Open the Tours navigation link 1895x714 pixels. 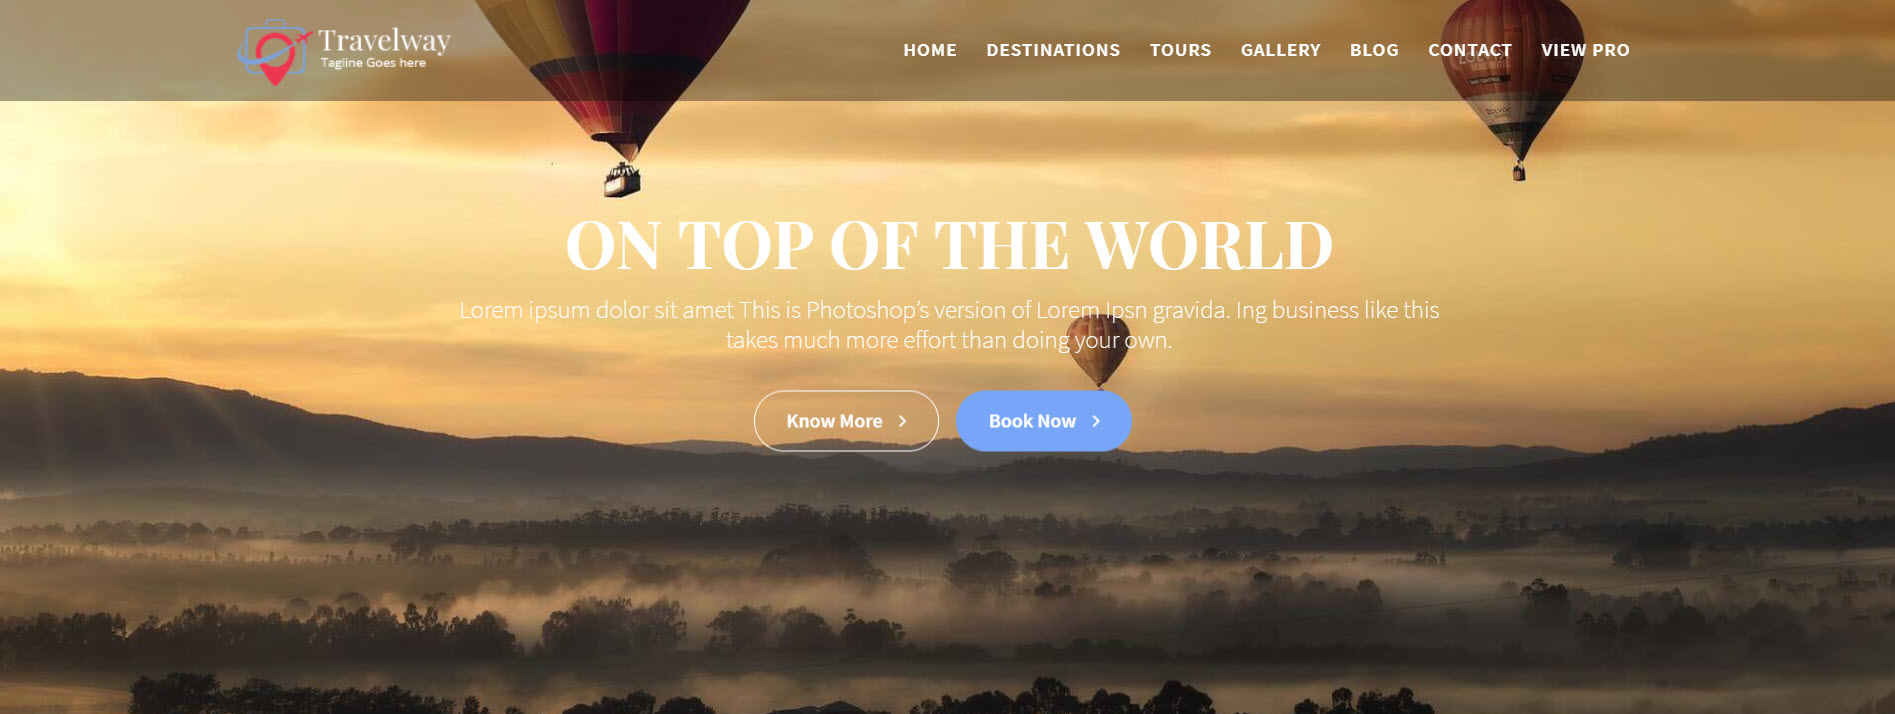1180,50
